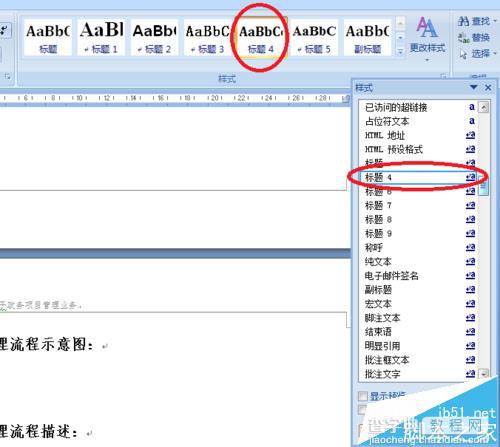Select the 明显引用 style
Image resolution: width=500 pixels, height=447 pixels.
pos(419,346)
